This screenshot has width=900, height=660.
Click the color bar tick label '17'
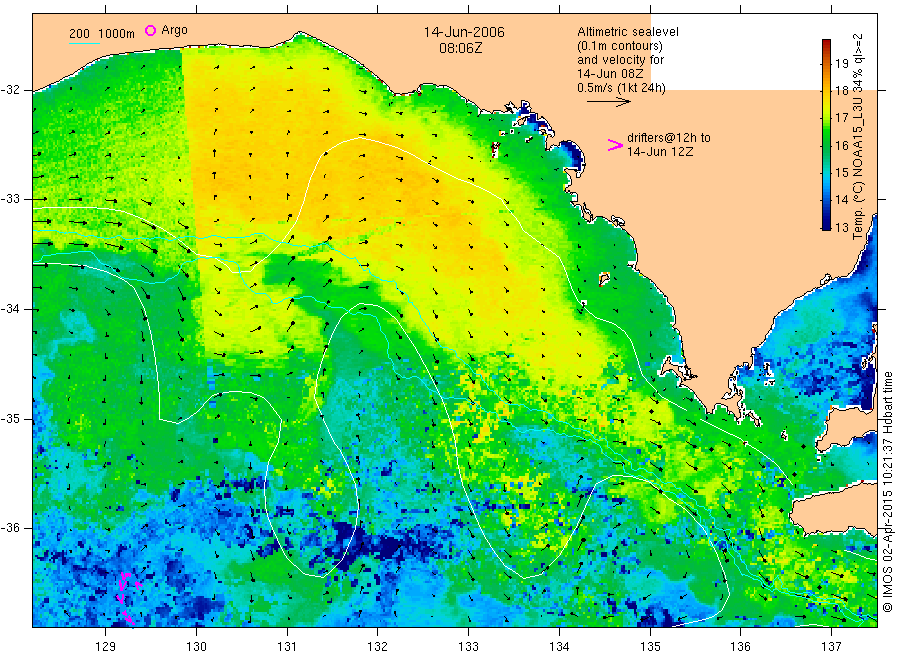[841, 118]
